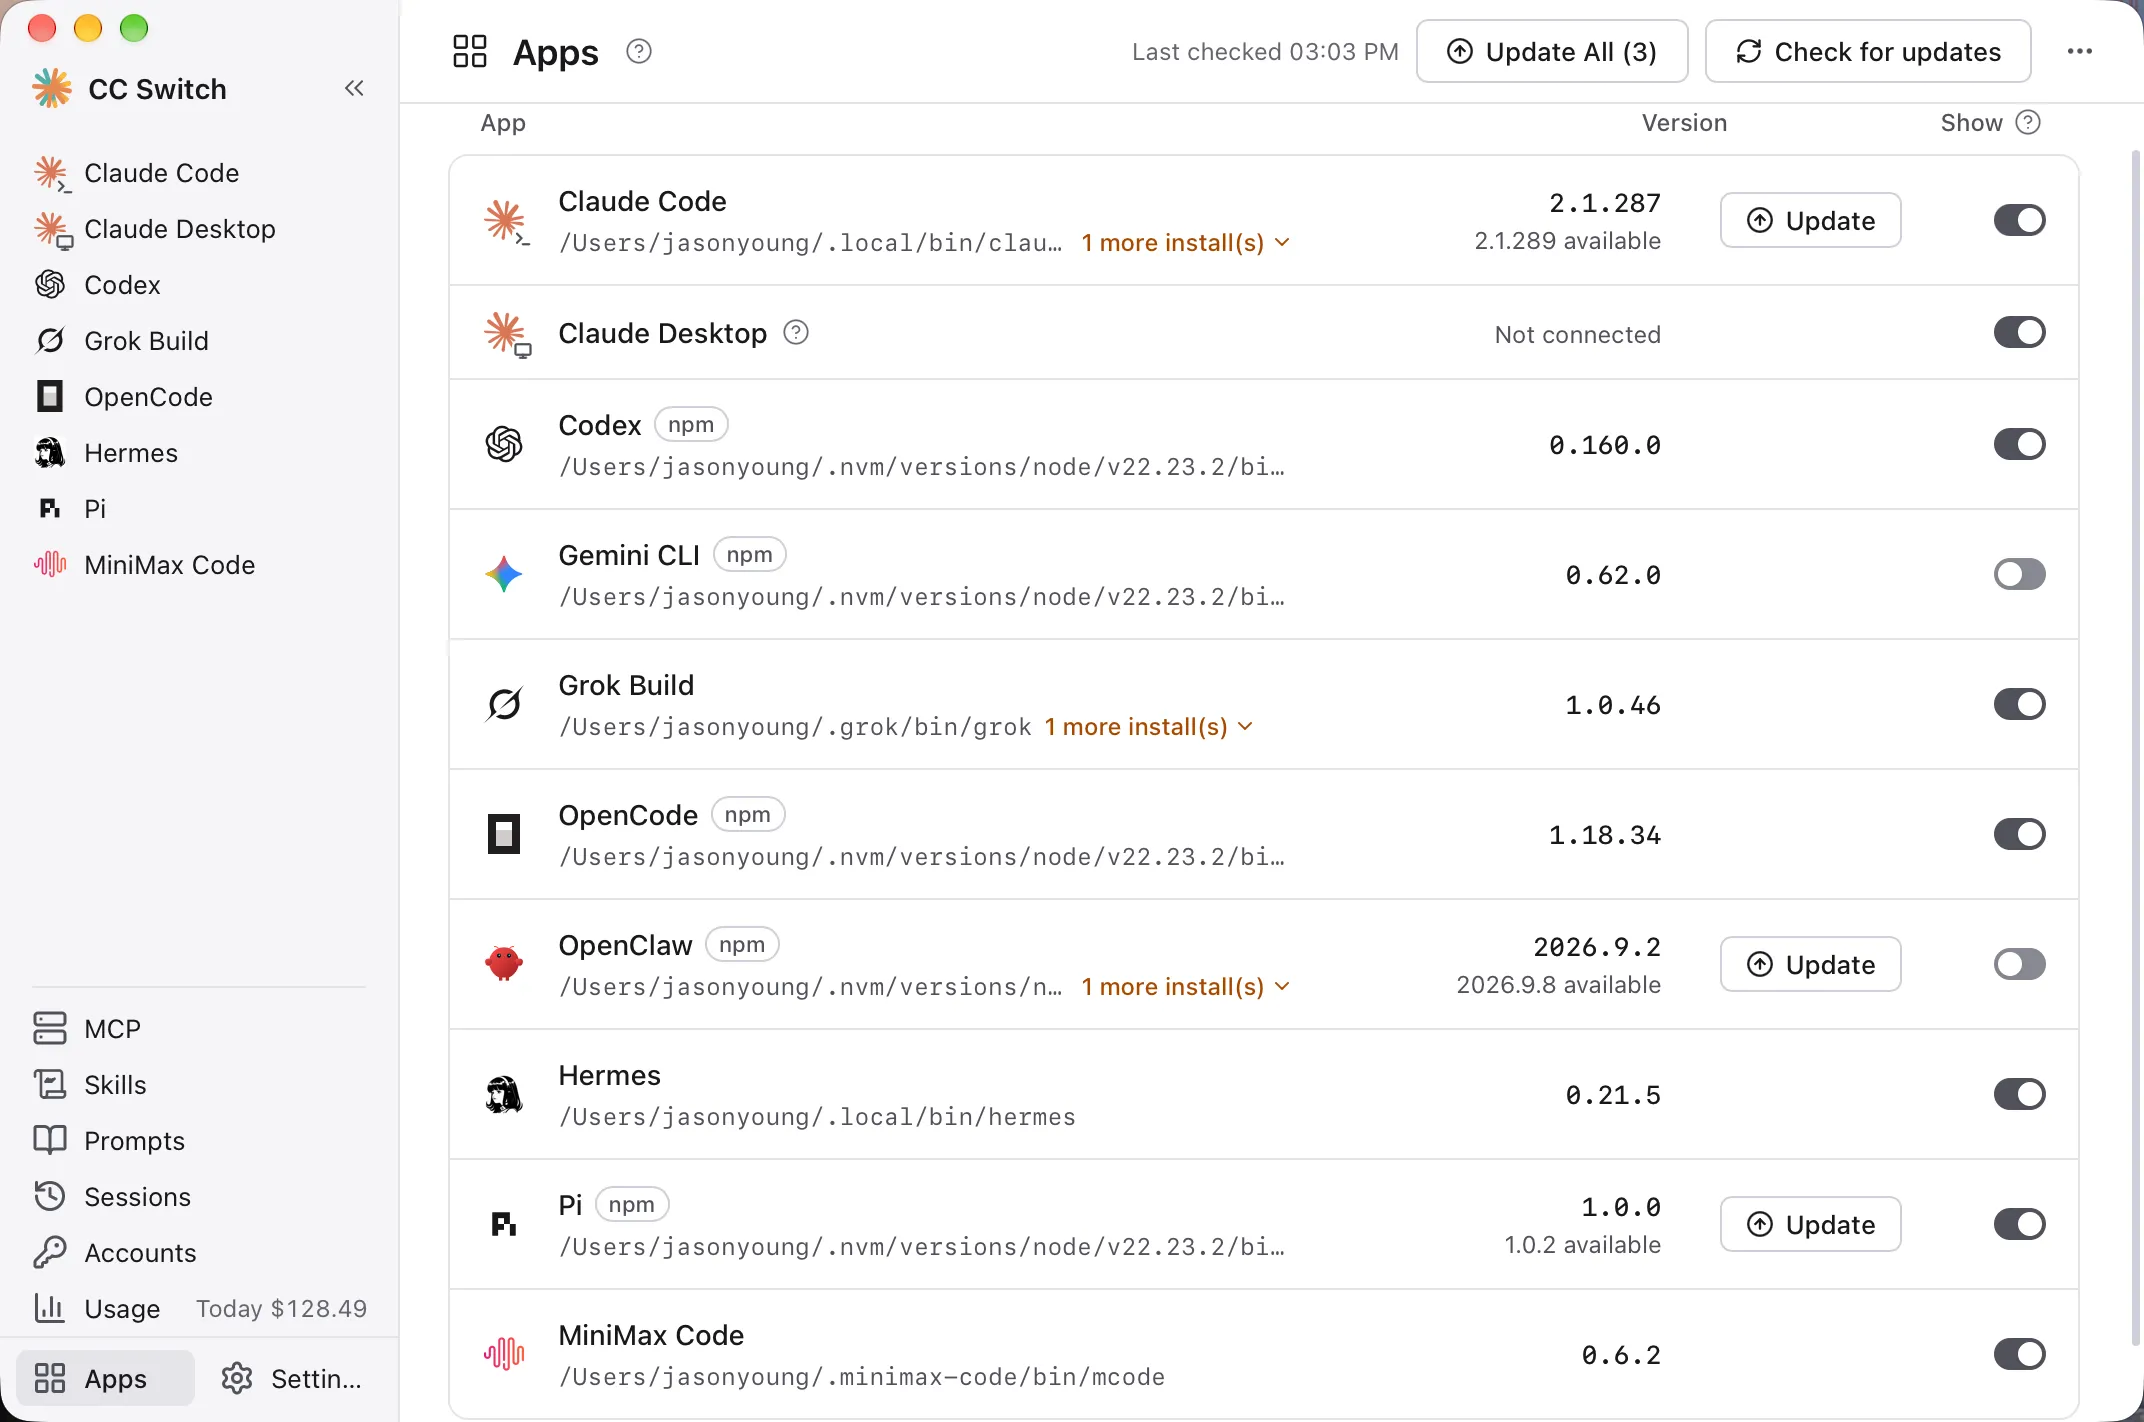Click the help icon beside Claude Desktop row
Viewport: 2144px width, 1422px height.
(x=796, y=332)
